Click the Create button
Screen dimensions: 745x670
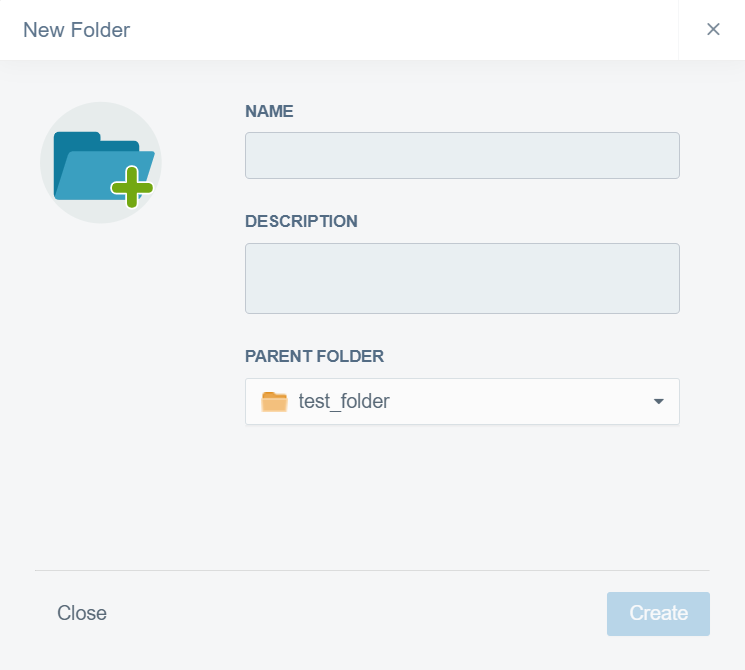pos(658,614)
